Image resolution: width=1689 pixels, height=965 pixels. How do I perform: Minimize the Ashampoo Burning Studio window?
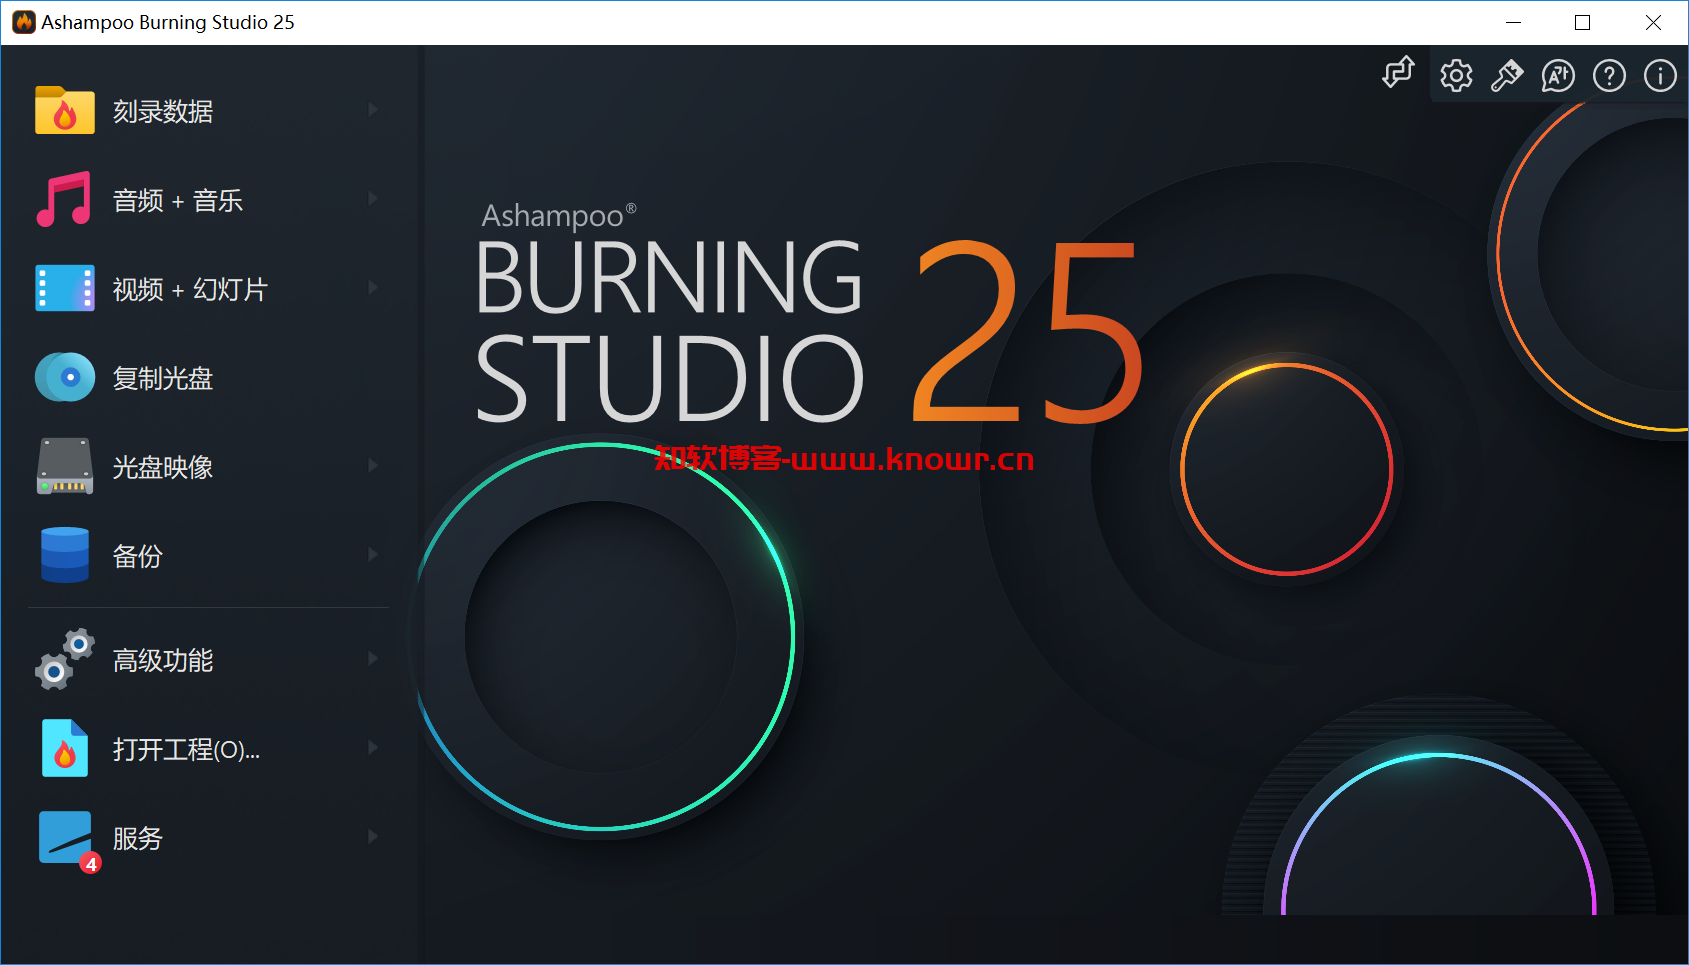point(1514,22)
